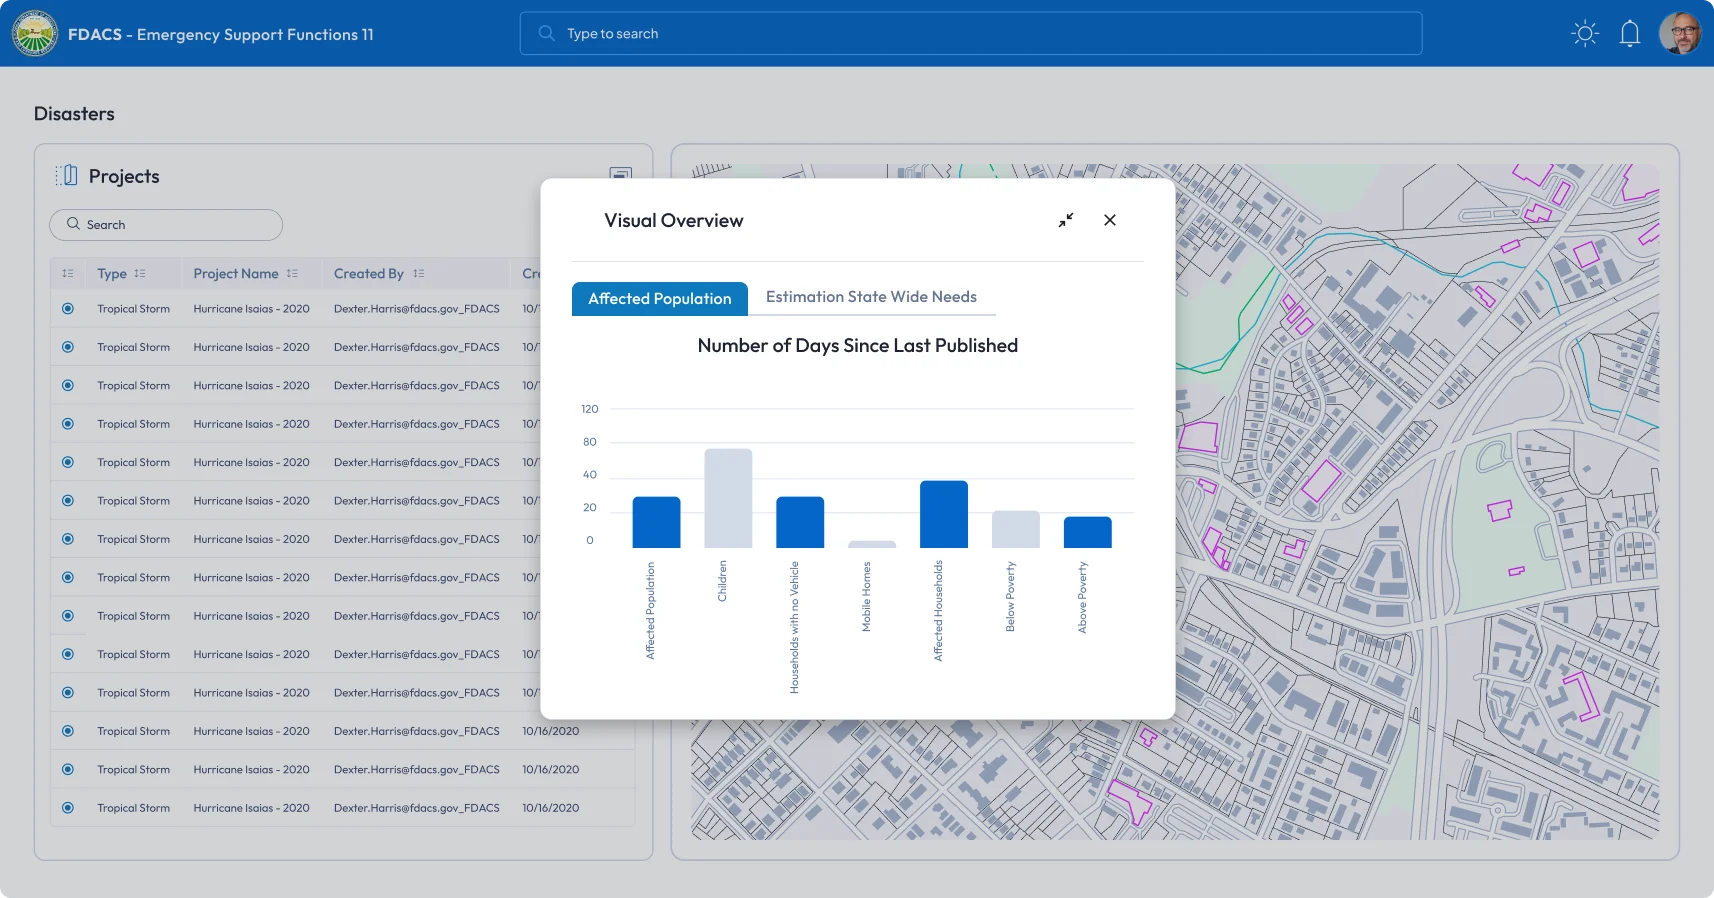This screenshot has height=898, width=1714.
Task: Sort by the Type column
Action: (x=140, y=274)
